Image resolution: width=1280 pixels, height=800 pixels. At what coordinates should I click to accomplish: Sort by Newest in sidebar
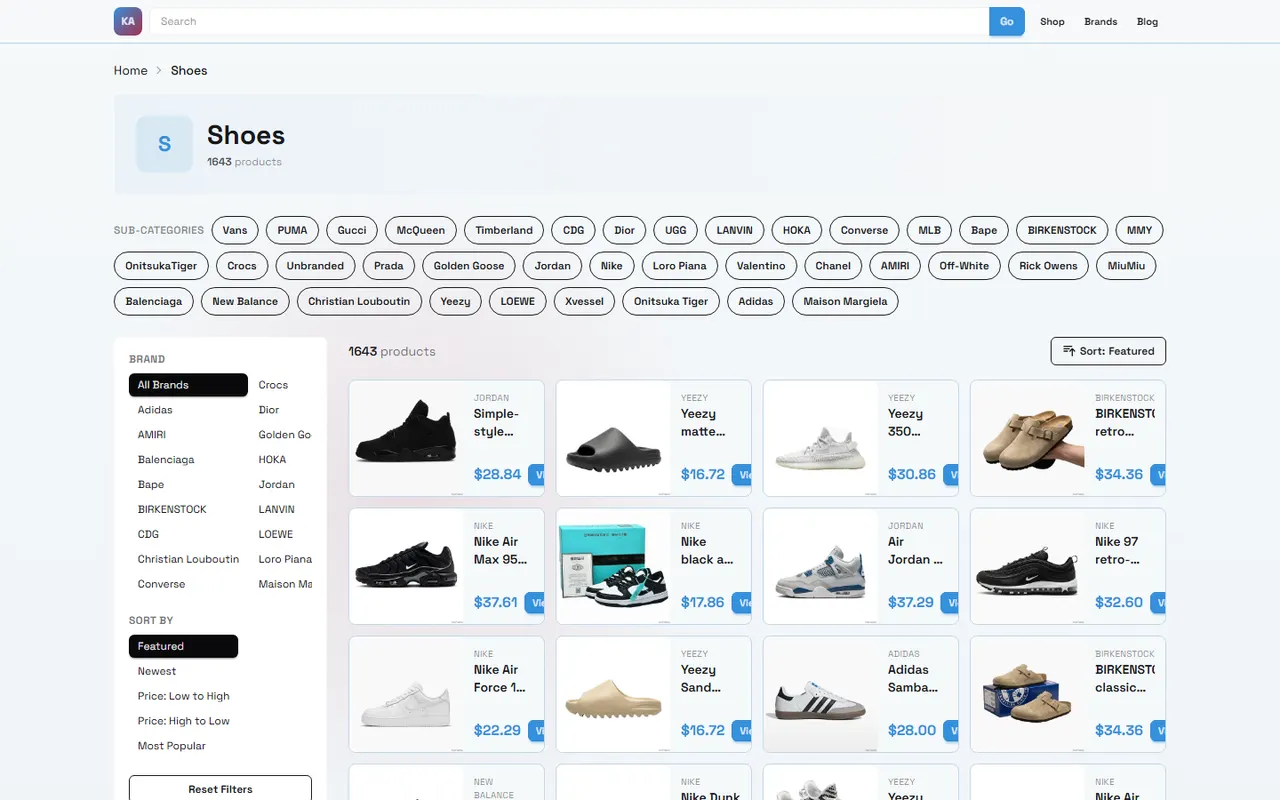[x=157, y=671]
